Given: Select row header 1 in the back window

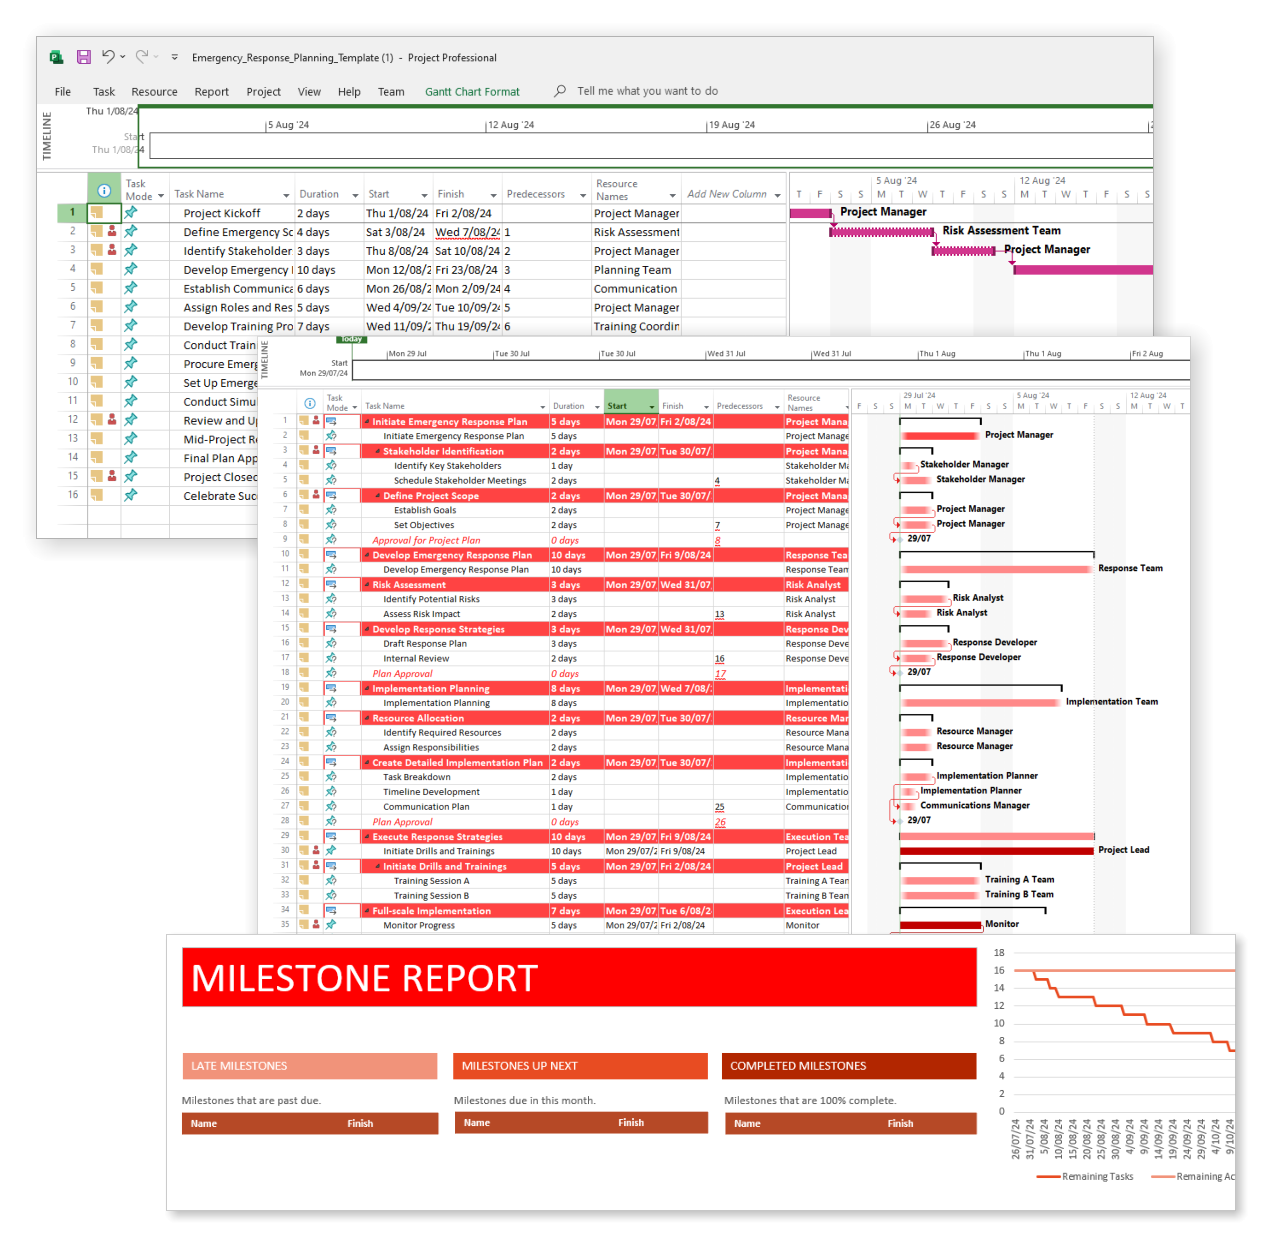Looking at the screenshot, I should tap(72, 212).
